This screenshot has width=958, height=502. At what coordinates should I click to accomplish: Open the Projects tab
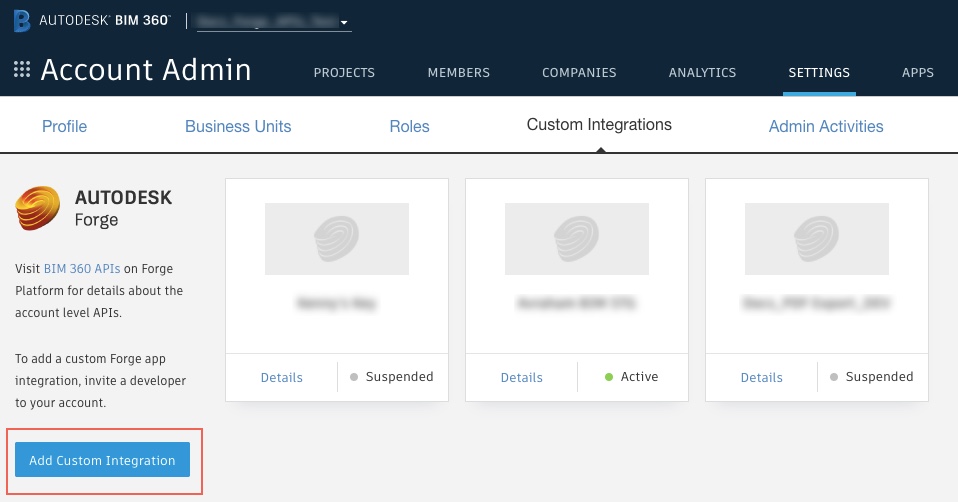[344, 73]
